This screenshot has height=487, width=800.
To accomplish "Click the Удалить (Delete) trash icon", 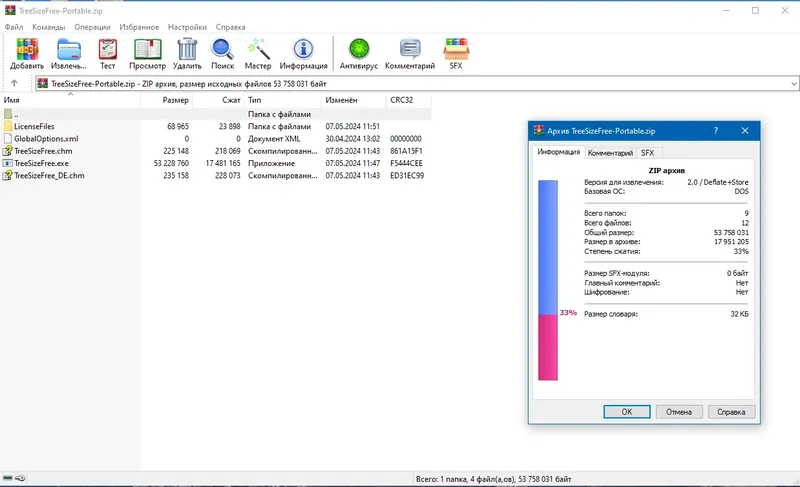I will [187, 49].
